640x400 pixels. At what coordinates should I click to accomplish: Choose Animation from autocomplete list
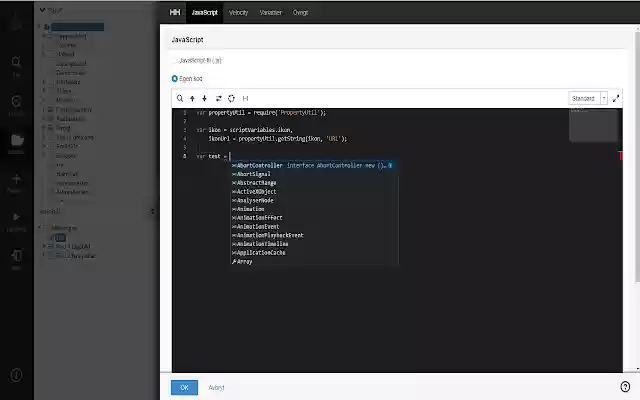coord(314,209)
